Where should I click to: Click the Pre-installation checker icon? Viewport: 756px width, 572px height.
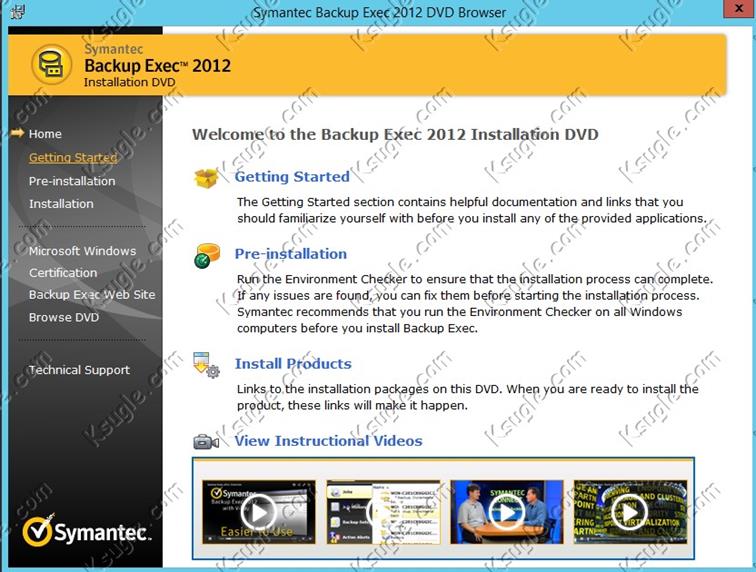pyautogui.click(x=207, y=256)
